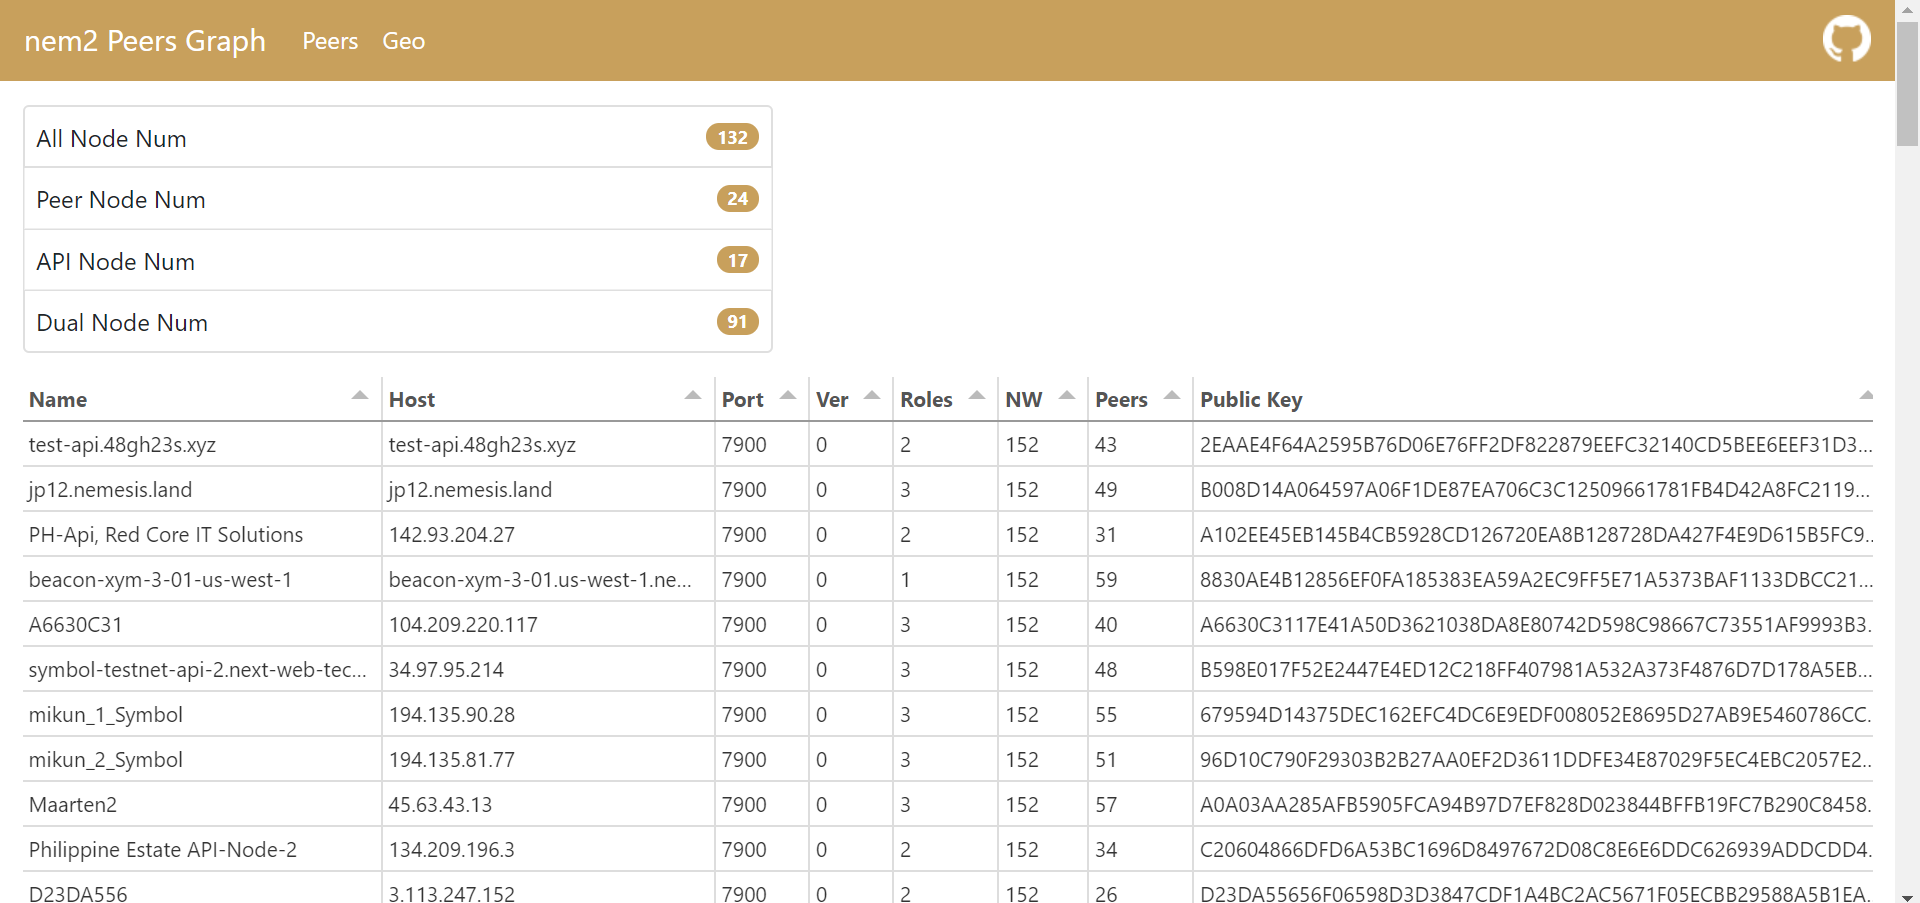Image resolution: width=1920 pixels, height=903 pixels.
Task: Select the PH-Api, Red Core IT Solutions cell
Action: [203, 534]
